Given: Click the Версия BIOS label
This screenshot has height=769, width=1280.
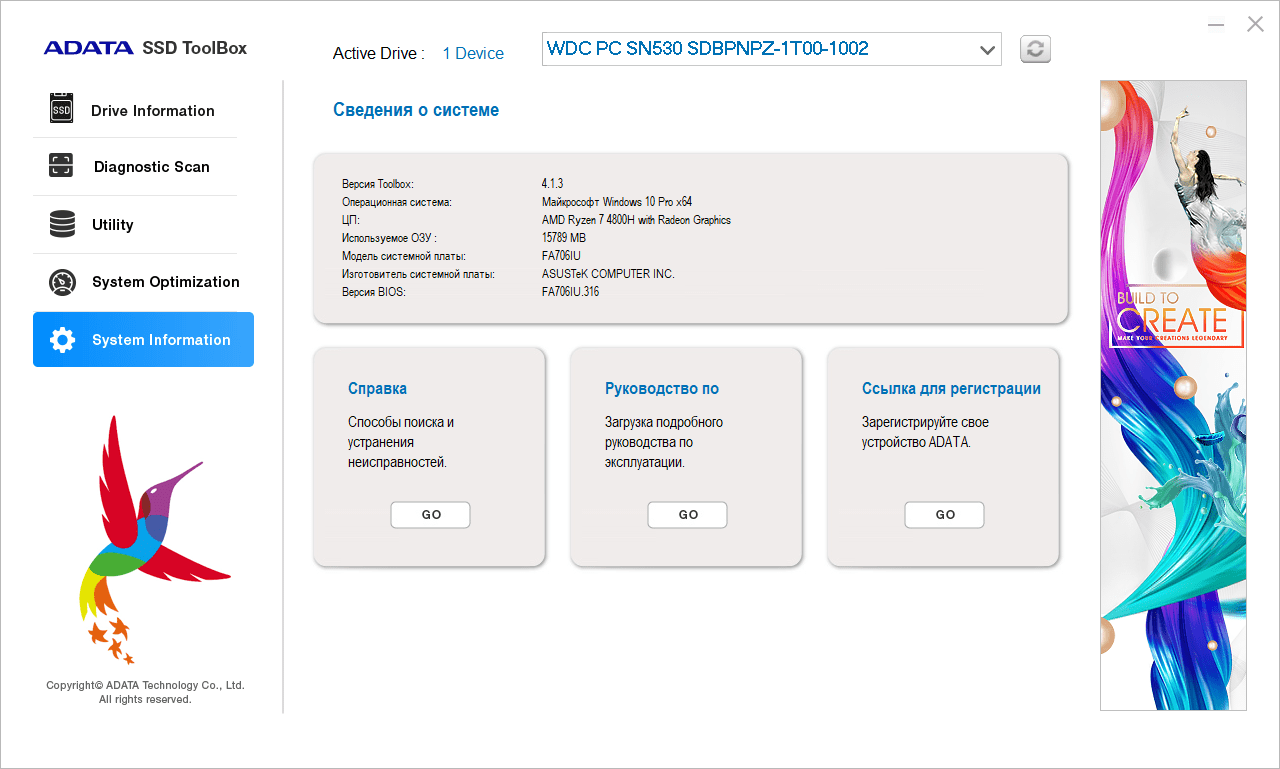Looking at the screenshot, I should [x=374, y=292].
